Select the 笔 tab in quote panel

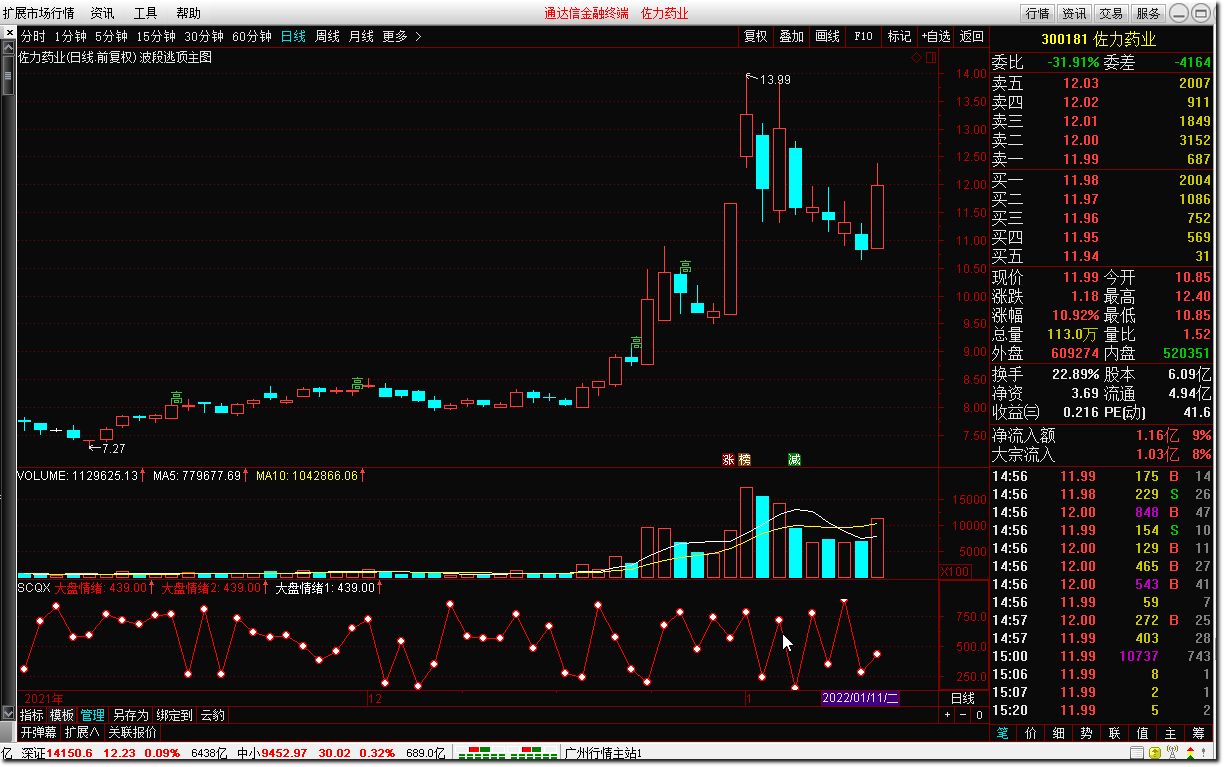(1003, 733)
